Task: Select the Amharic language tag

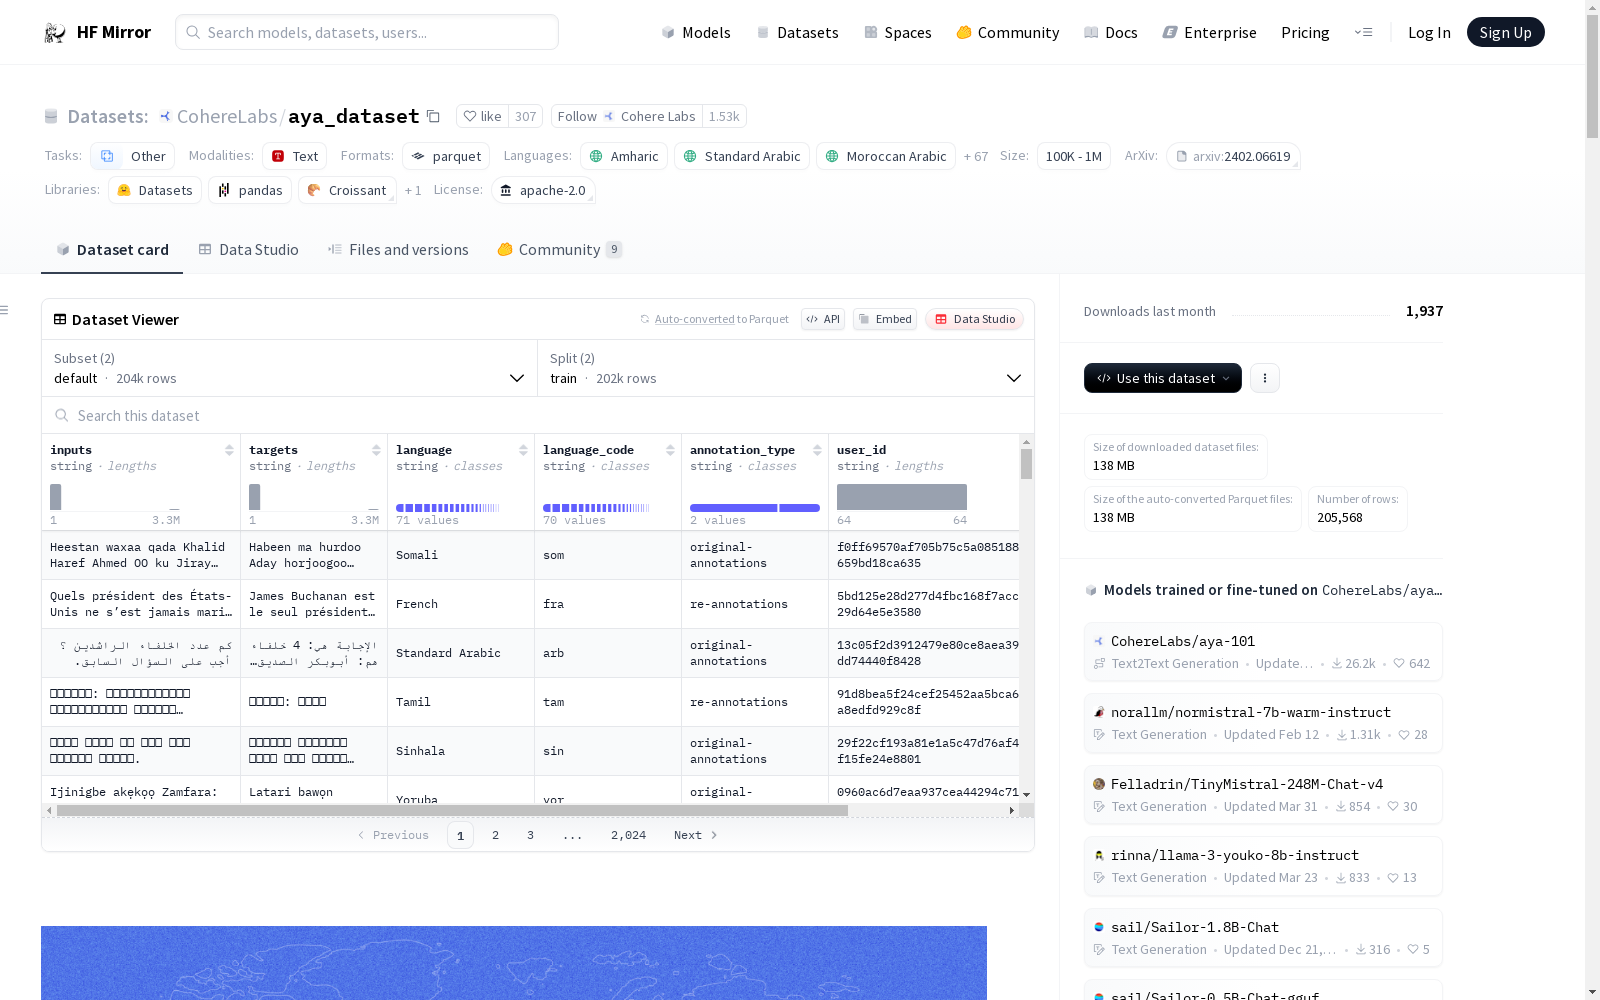Action: 624,156
